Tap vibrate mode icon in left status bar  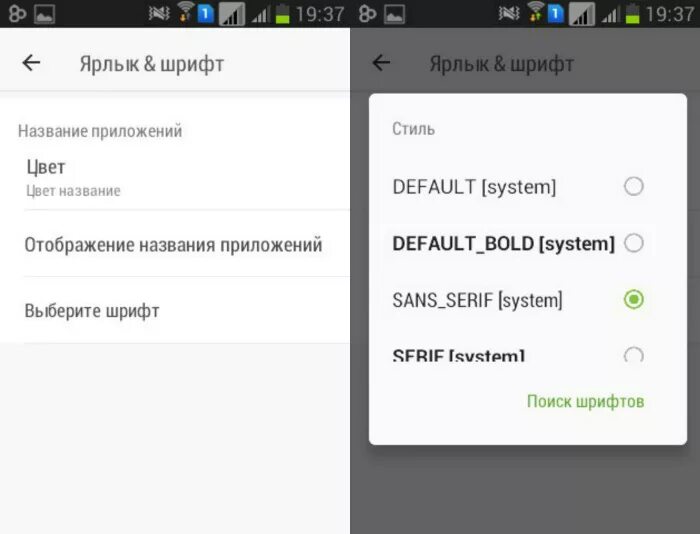tap(159, 13)
